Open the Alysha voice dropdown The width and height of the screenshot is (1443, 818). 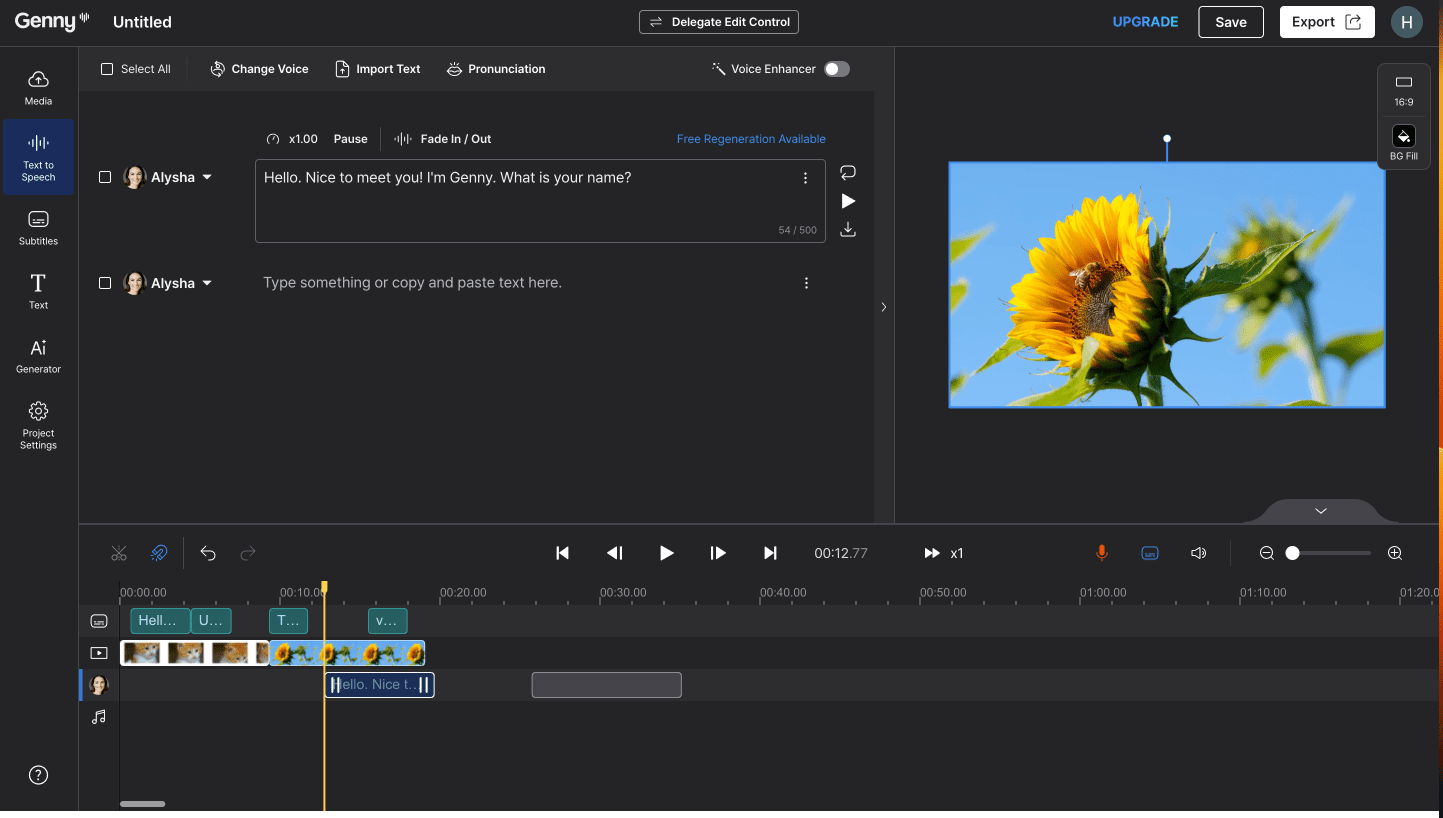208,177
